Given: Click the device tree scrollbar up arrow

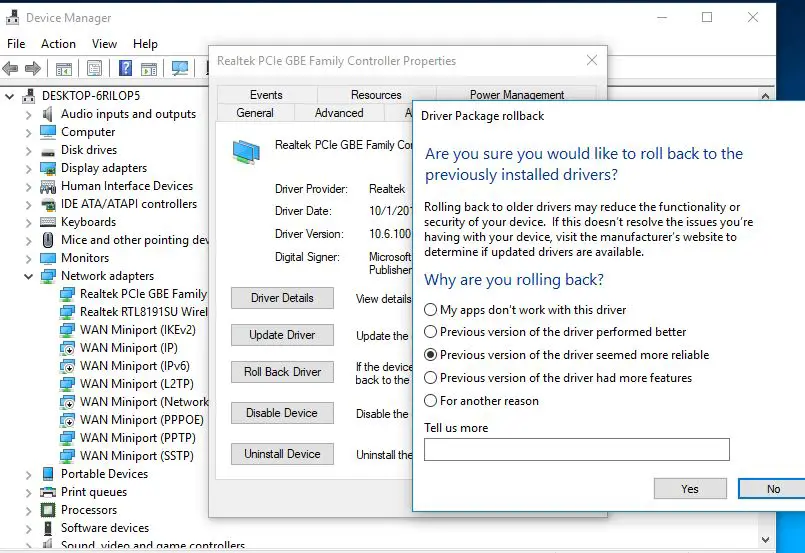Looking at the screenshot, I should 765,96.
